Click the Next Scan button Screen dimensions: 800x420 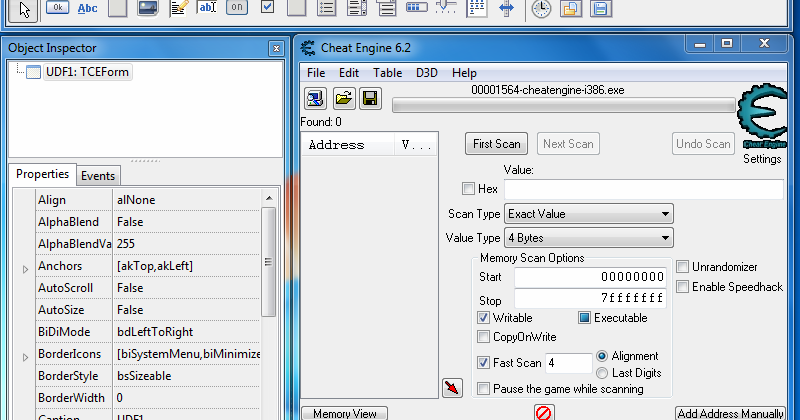568,144
